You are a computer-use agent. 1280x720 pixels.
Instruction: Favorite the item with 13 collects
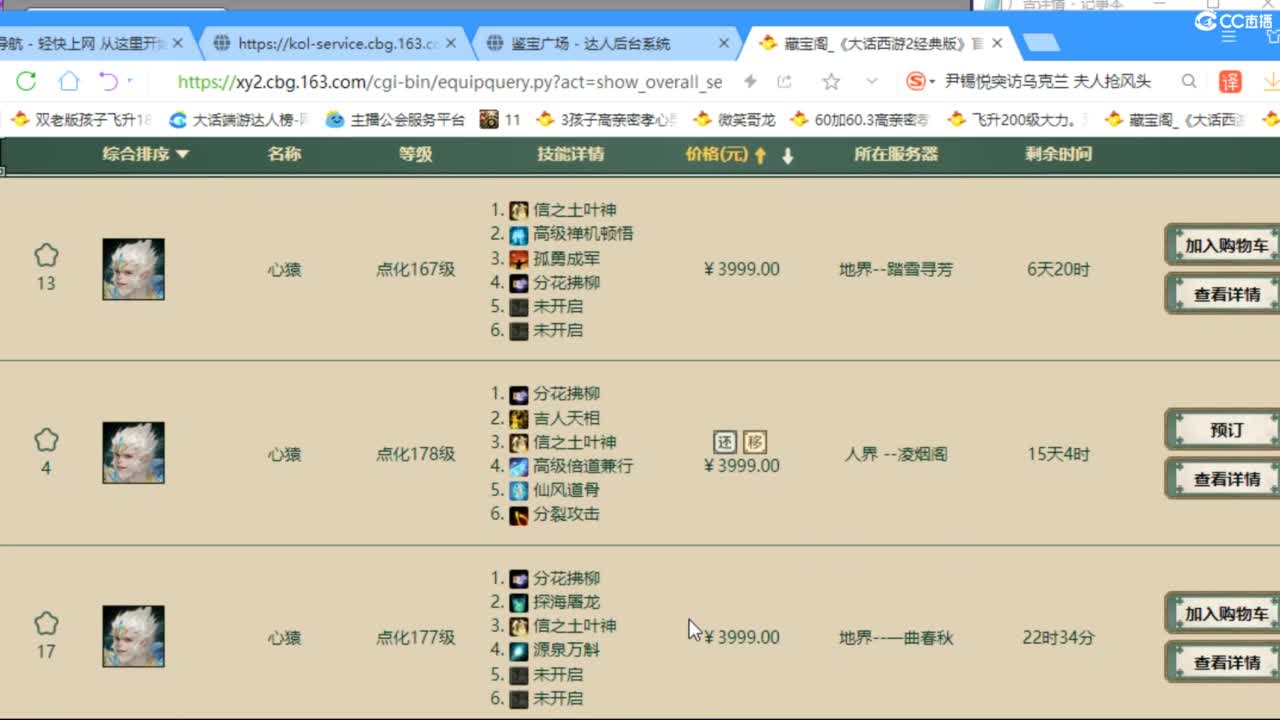point(46,256)
